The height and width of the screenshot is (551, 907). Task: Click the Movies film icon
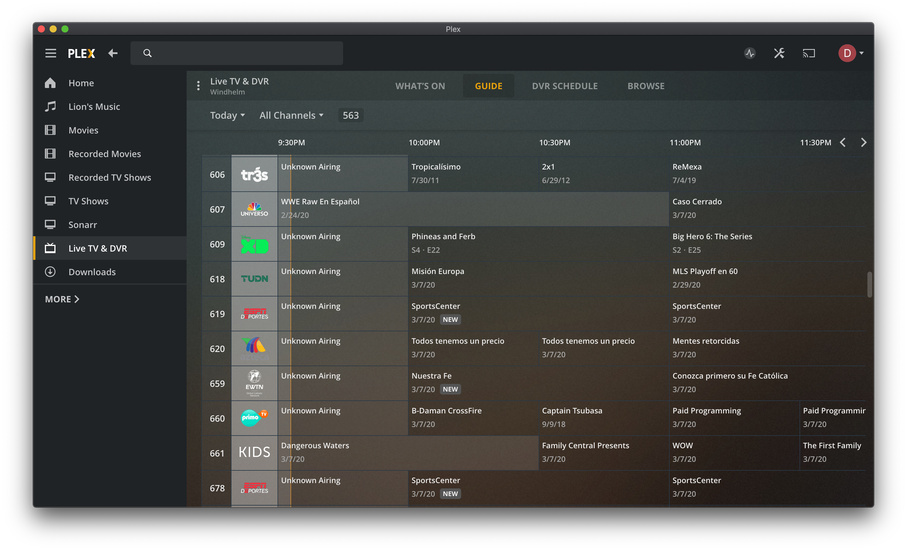coord(50,130)
